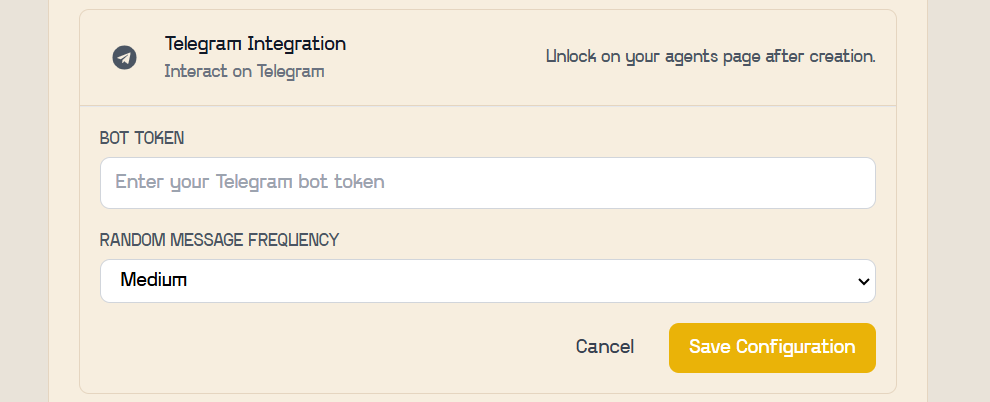Screen dimensions: 990x402
Task: Open the Random Message Frequency dropdown
Action: [x=487, y=281]
